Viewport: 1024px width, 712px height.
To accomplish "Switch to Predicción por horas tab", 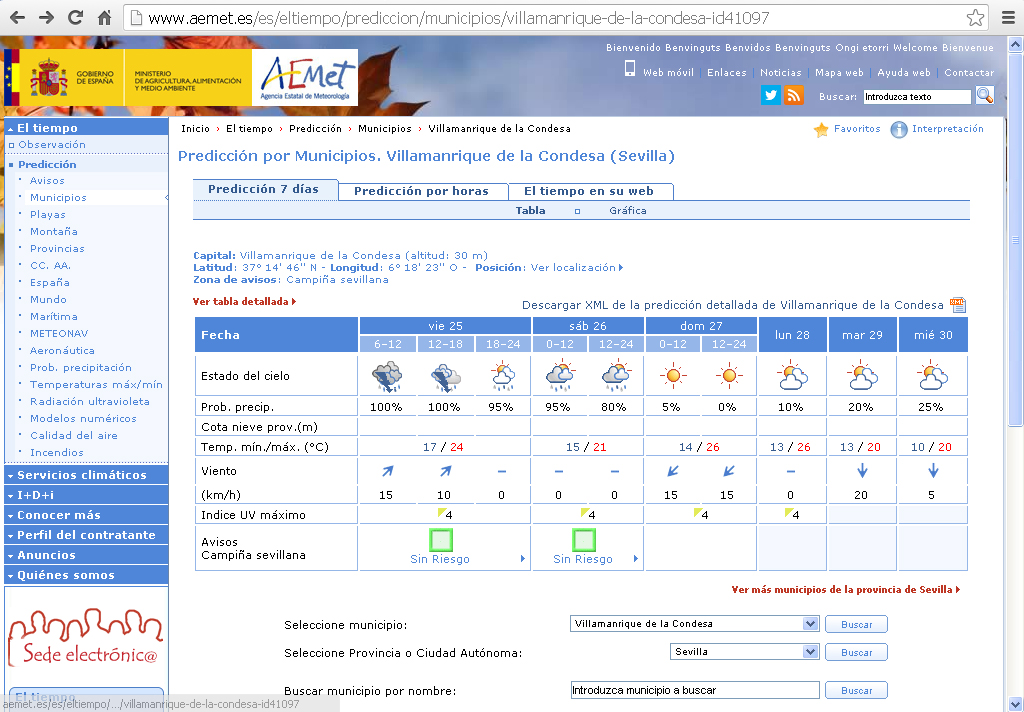I will pos(421,191).
